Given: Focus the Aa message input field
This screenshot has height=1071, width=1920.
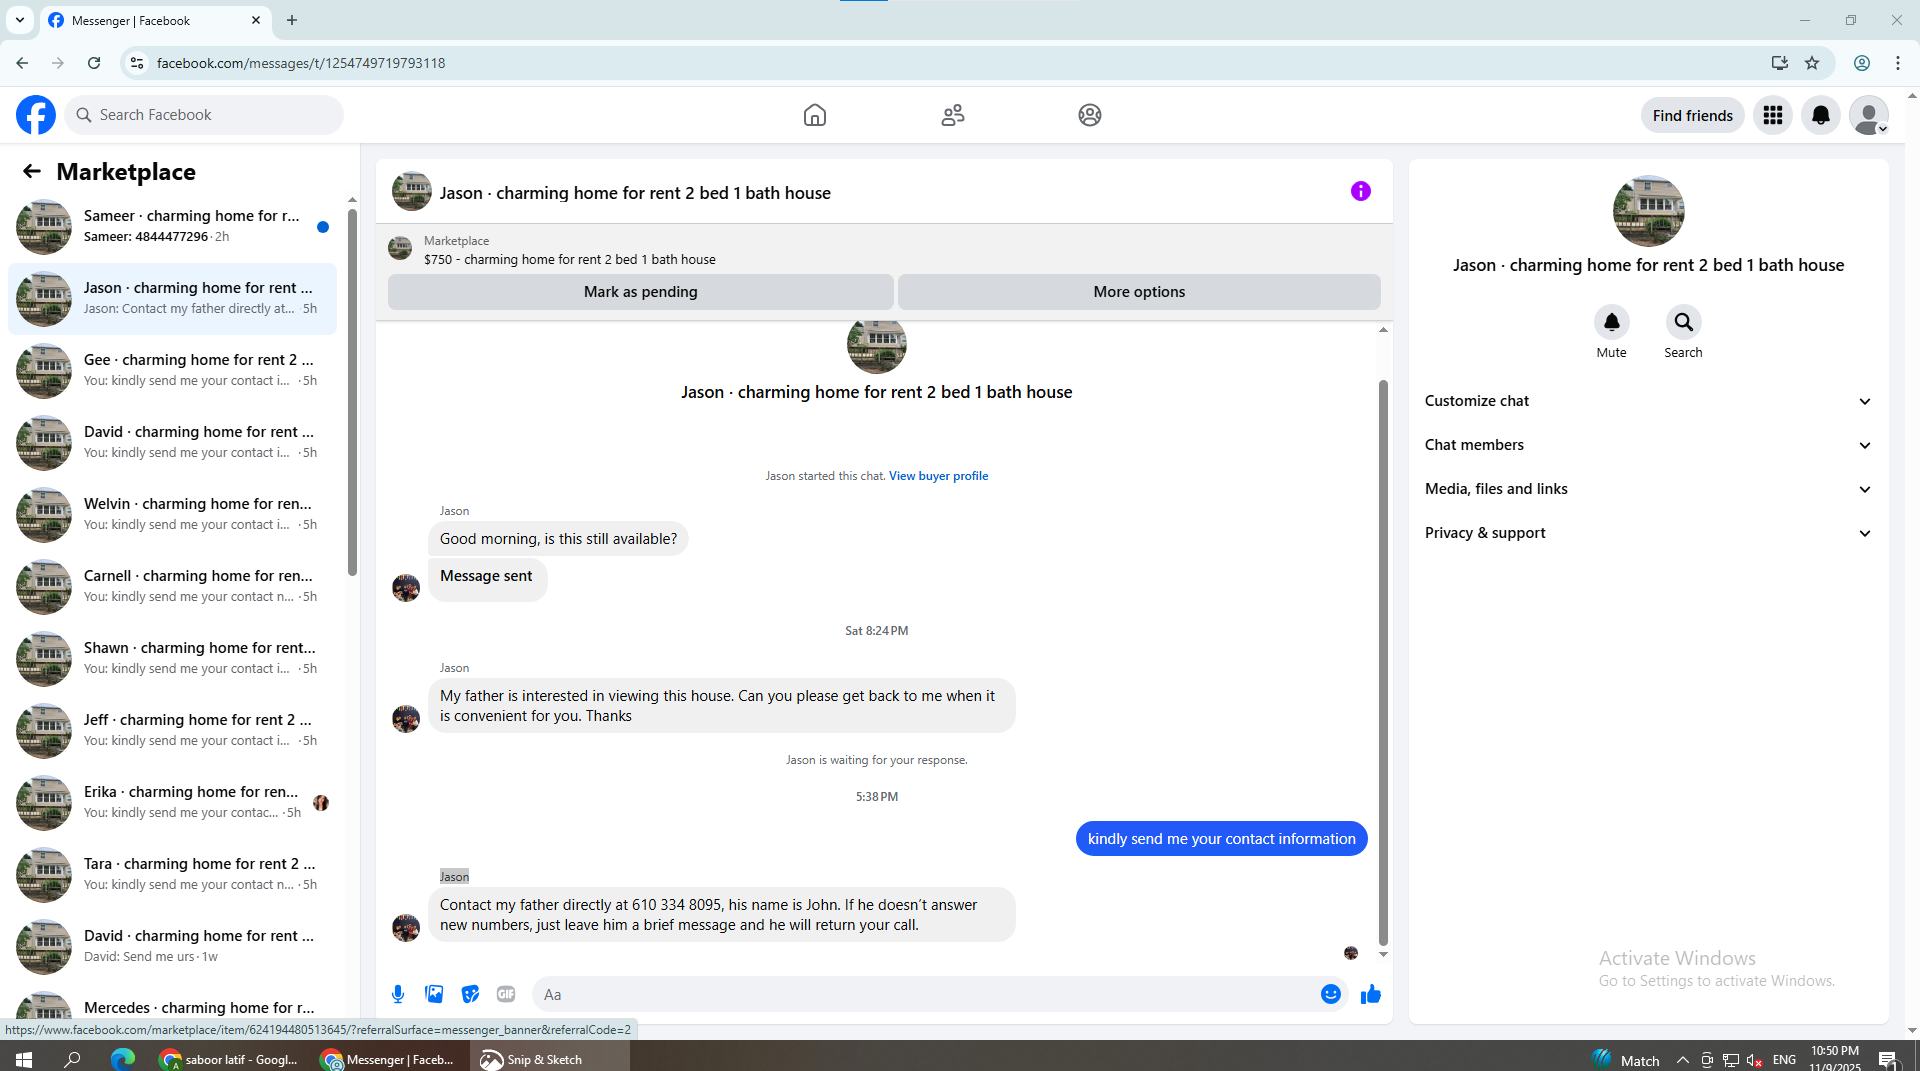Looking at the screenshot, I should [x=940, y=994].
